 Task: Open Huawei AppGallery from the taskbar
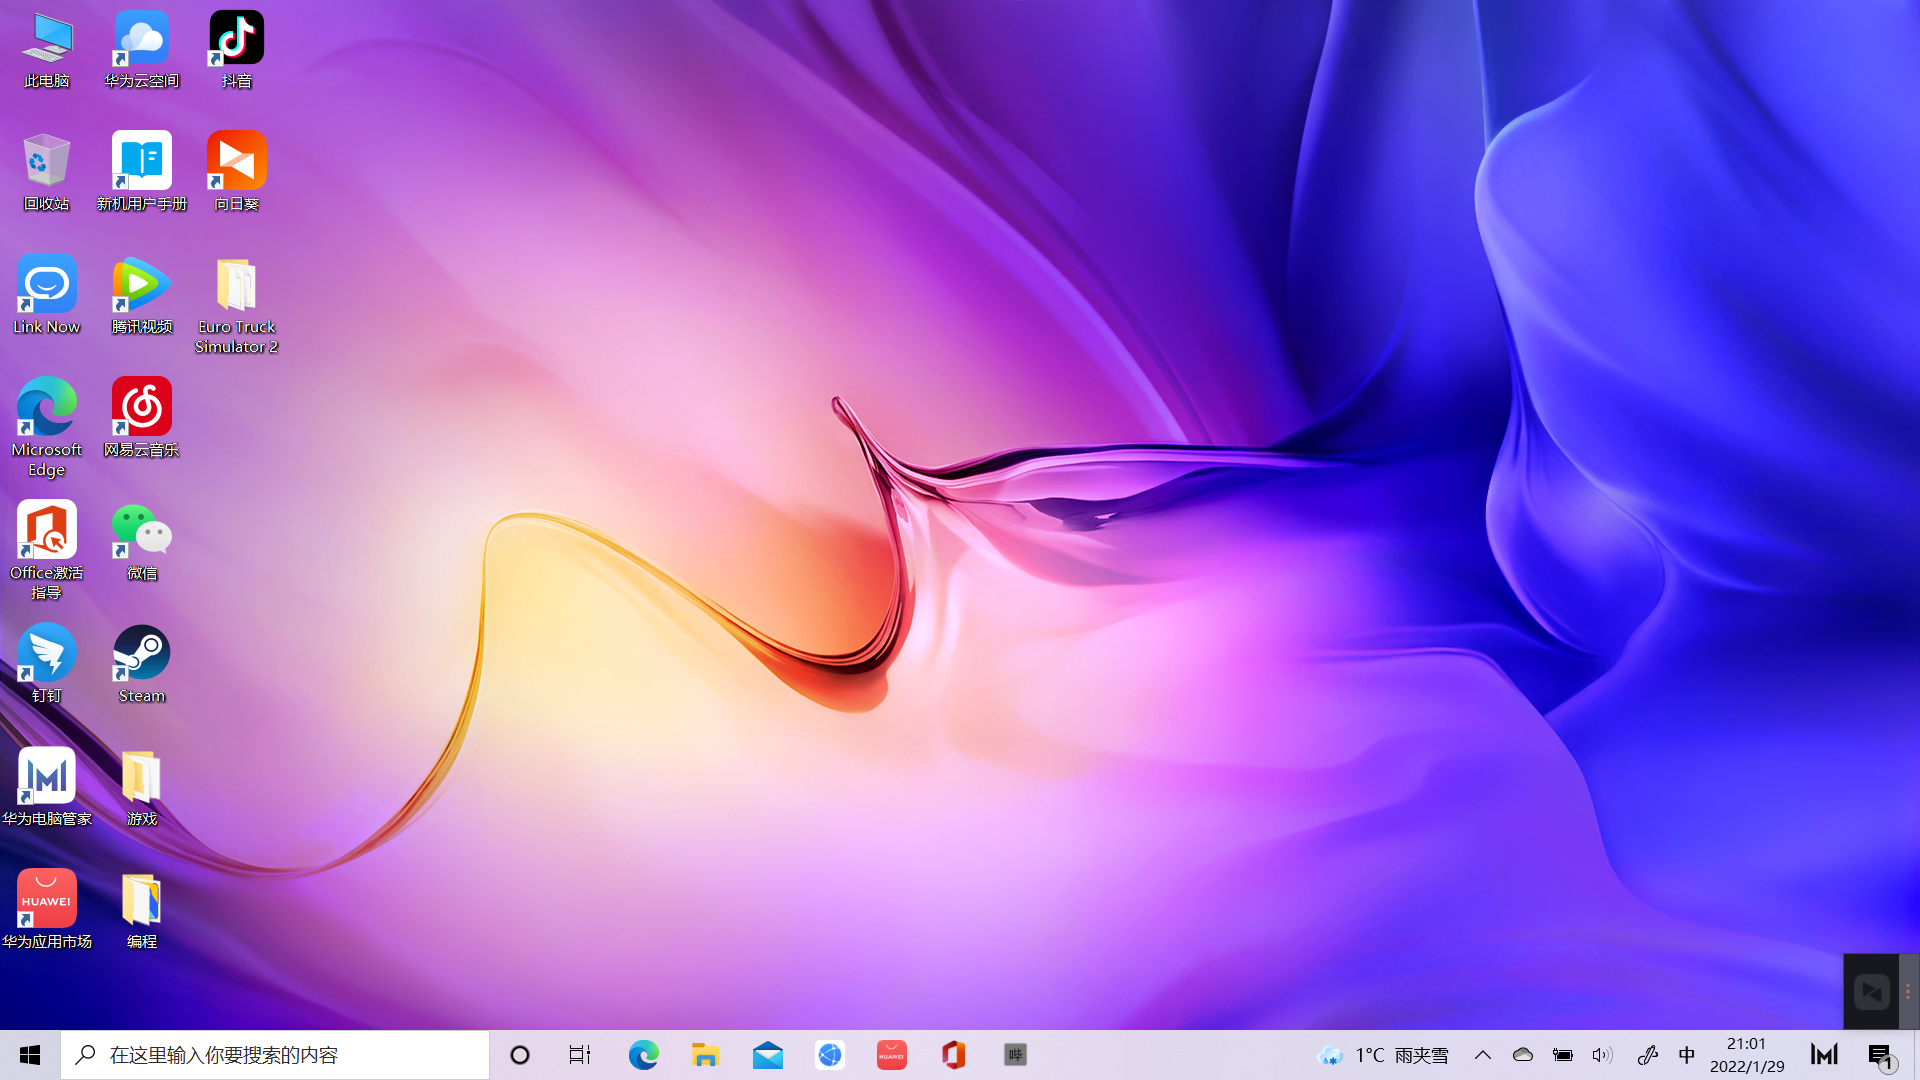pyautogui.click(x=892, y=1055)
